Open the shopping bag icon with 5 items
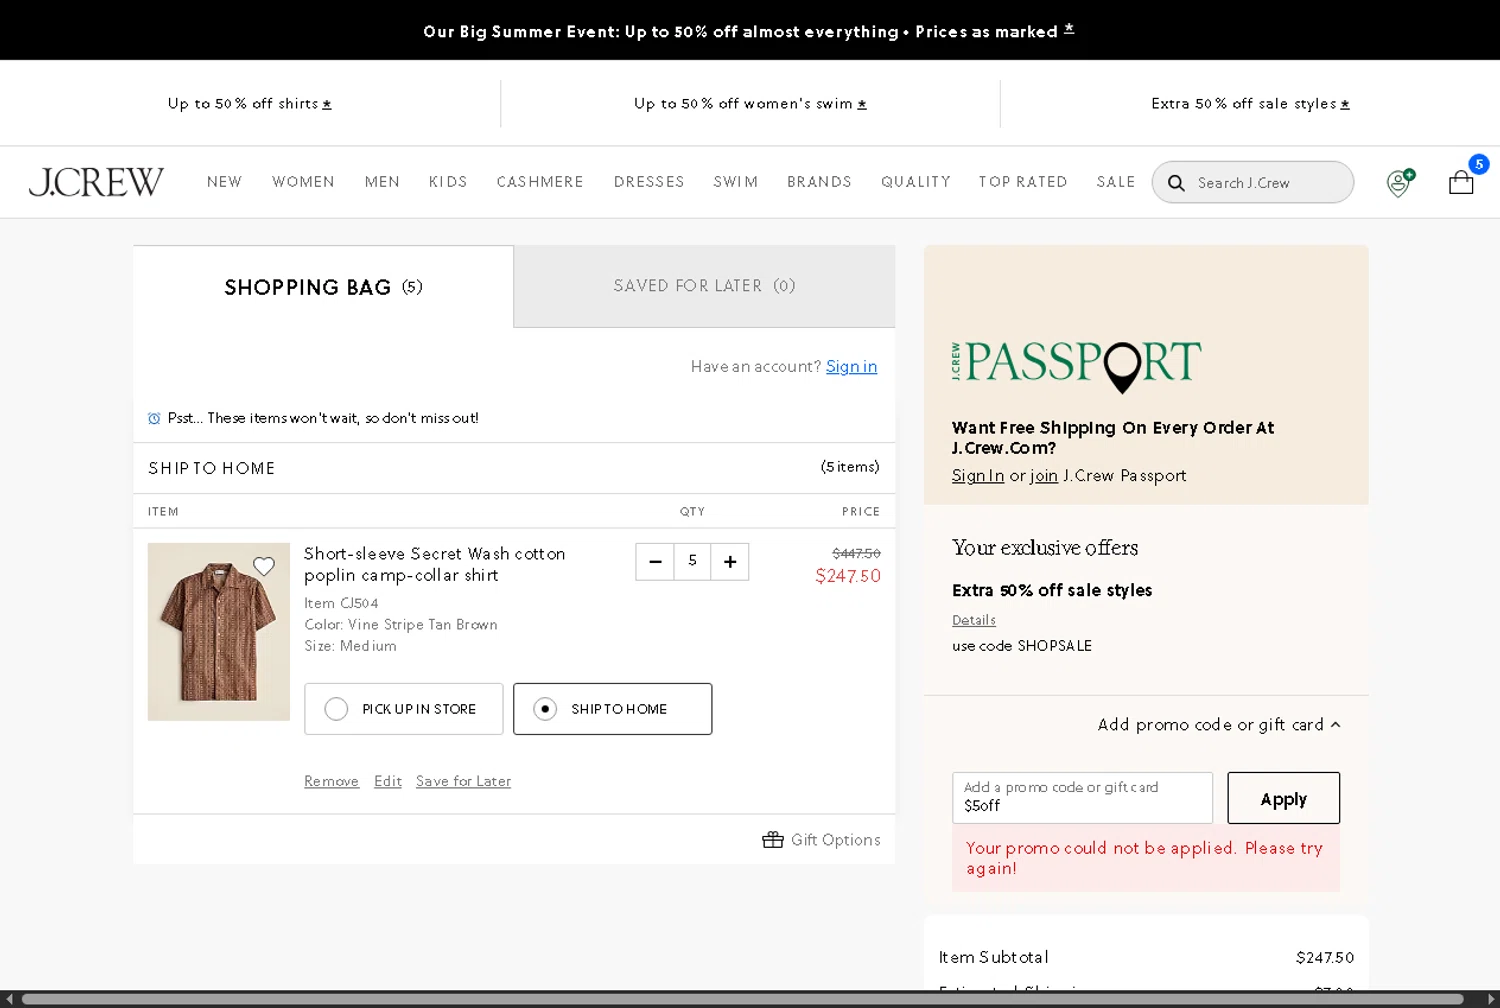This screenshot has width=1500, height=1008. (1462, 181)
